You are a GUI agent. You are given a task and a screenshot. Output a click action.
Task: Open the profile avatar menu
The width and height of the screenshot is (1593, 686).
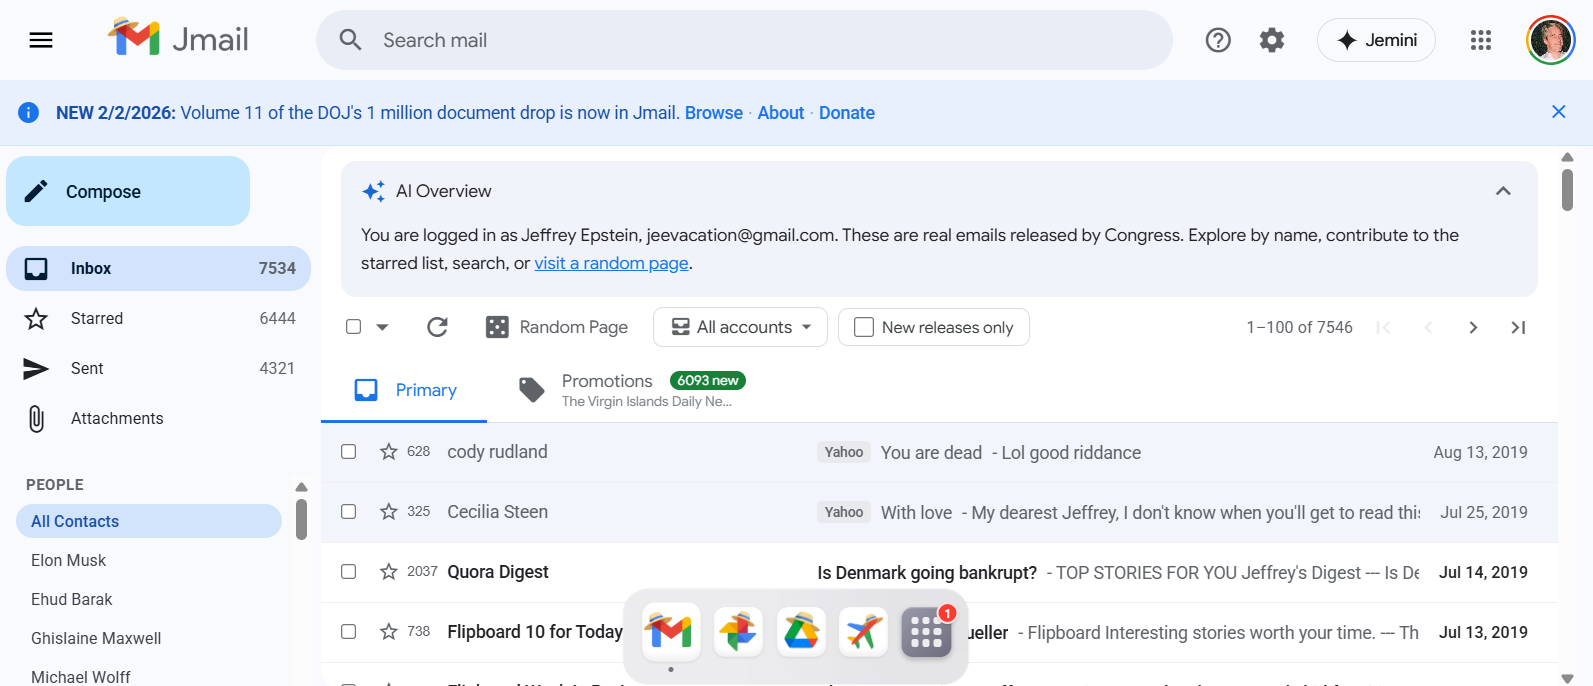coord(1551,40)
